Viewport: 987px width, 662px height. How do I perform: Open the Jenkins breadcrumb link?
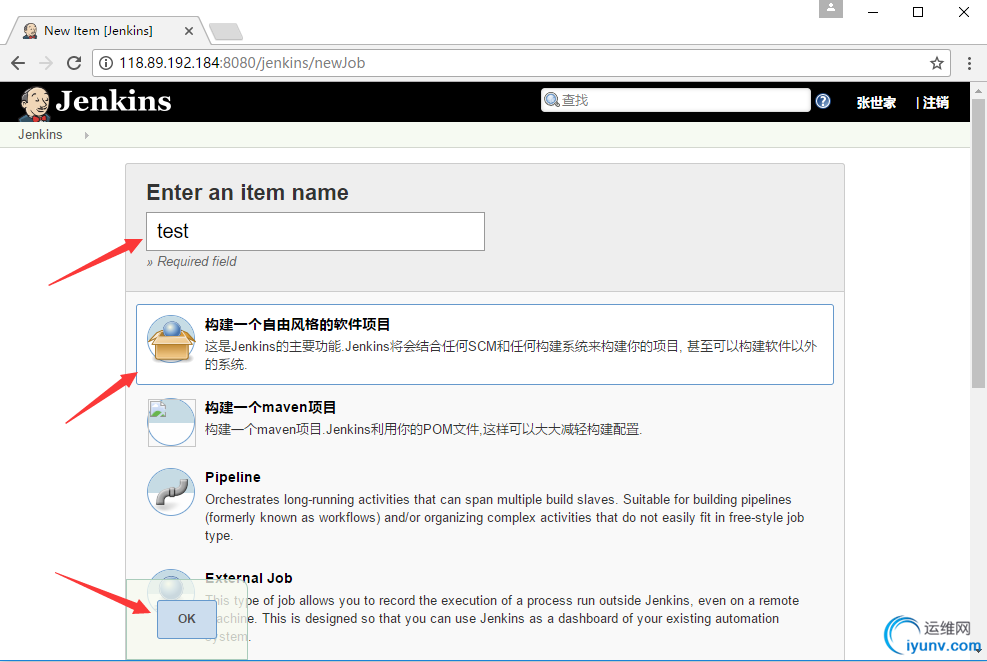click(40, 135)
